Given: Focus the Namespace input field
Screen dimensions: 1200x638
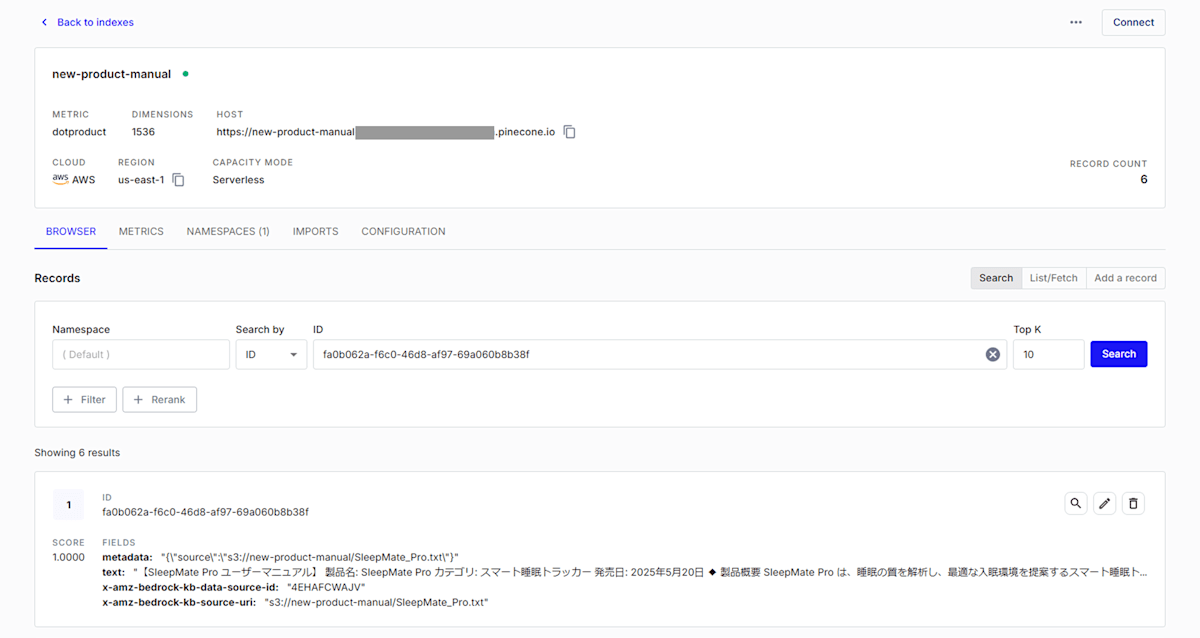Looking at the screenshot, I should click(141, 354).
